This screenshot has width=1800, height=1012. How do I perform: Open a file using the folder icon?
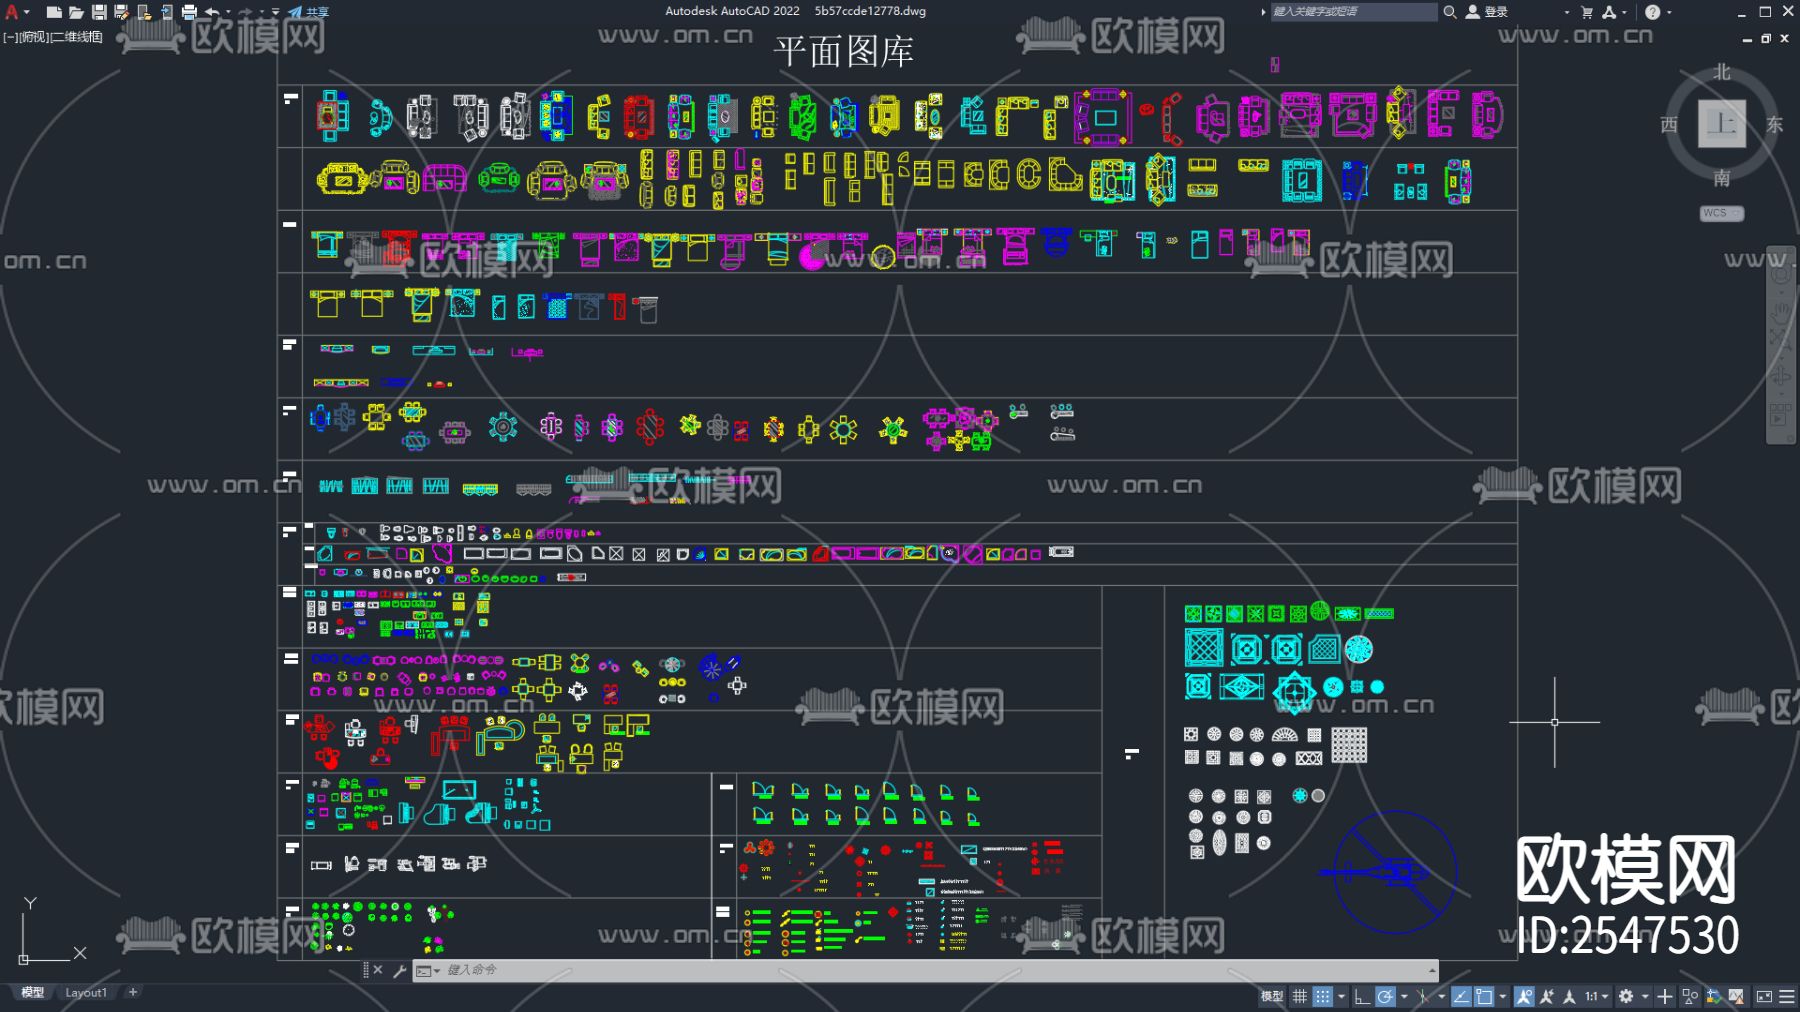pyautogui.click(x=76, y=12)
